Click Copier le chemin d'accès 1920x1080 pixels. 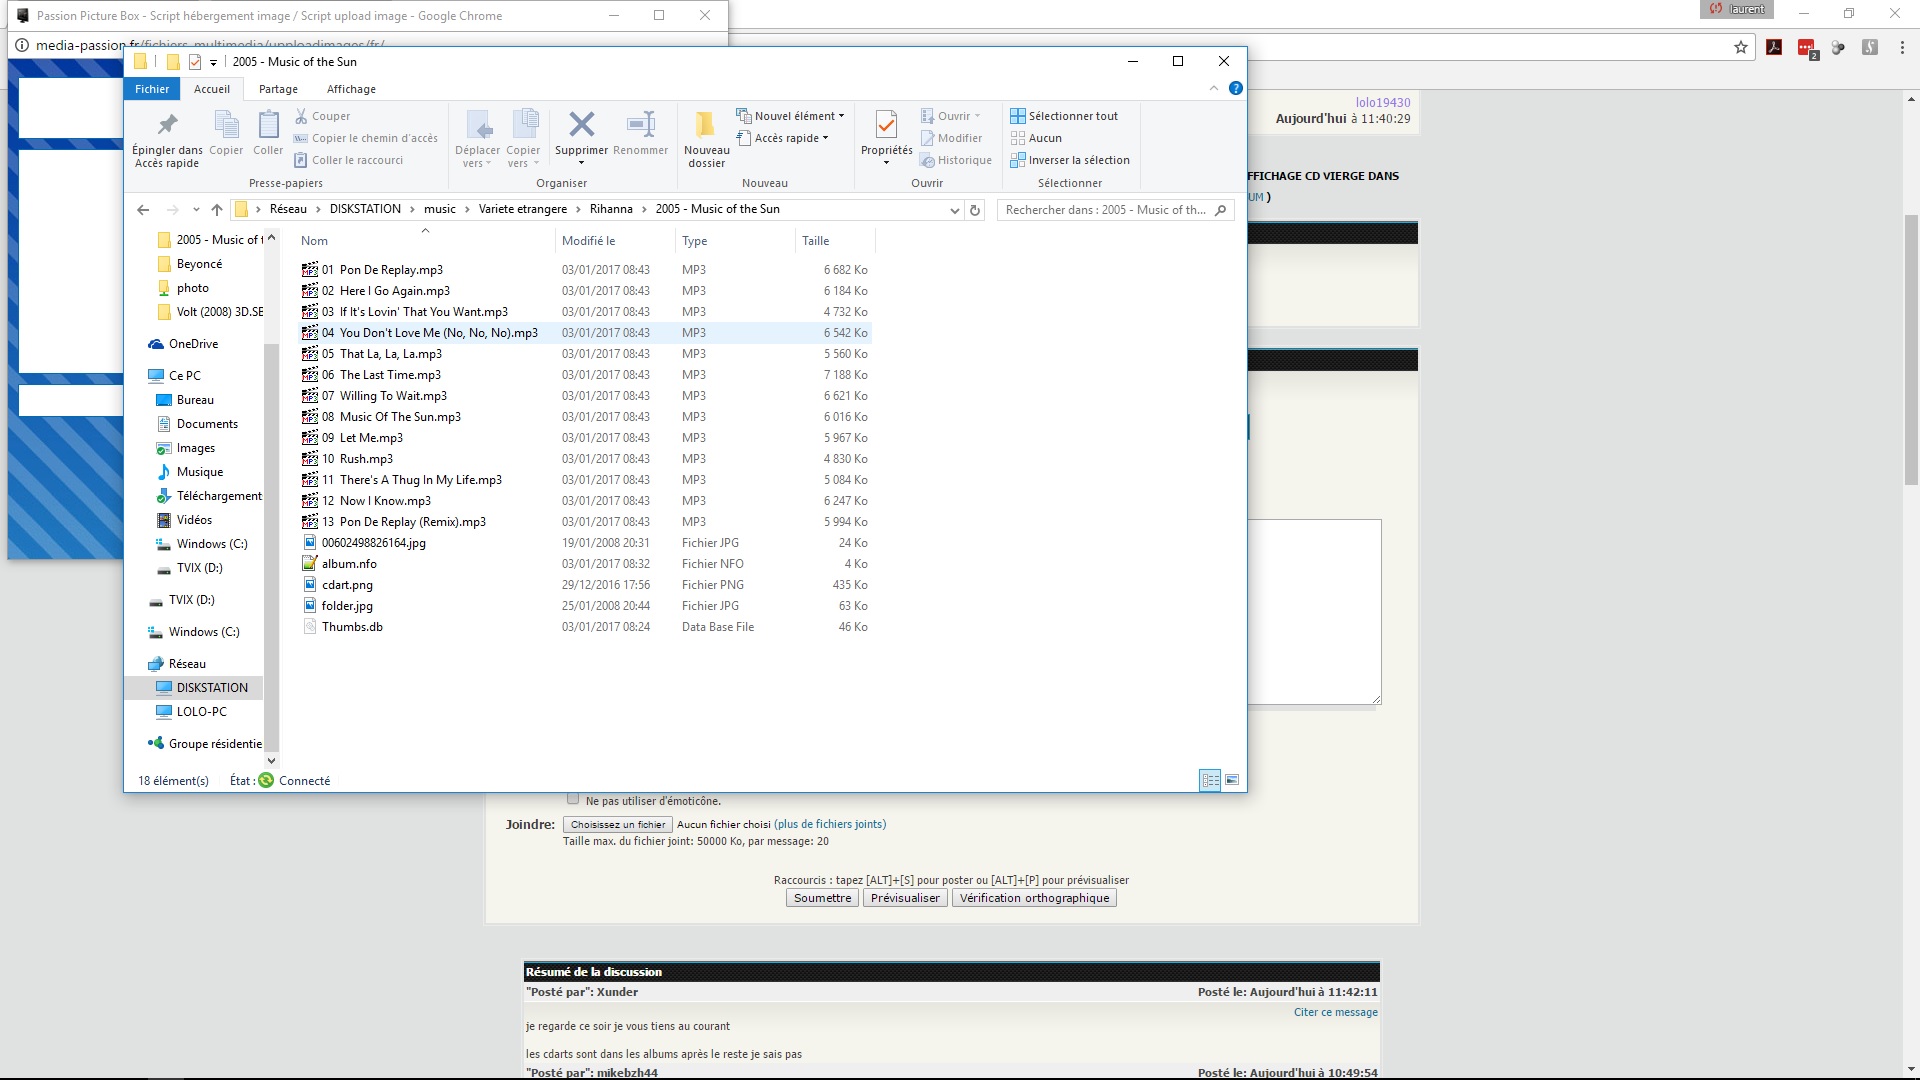coord(365,138)
